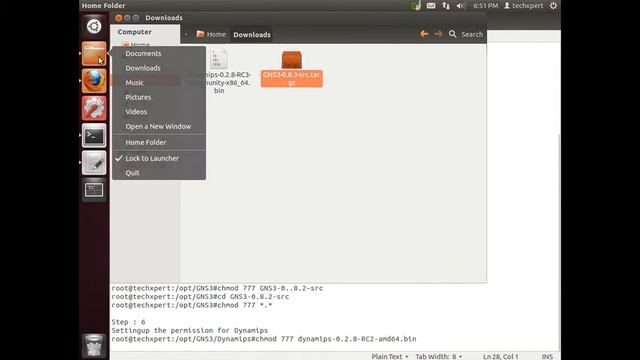Click the clock showing 6:51 PM
The height and width of the screenshot is (360, 640).
point(485,6)
